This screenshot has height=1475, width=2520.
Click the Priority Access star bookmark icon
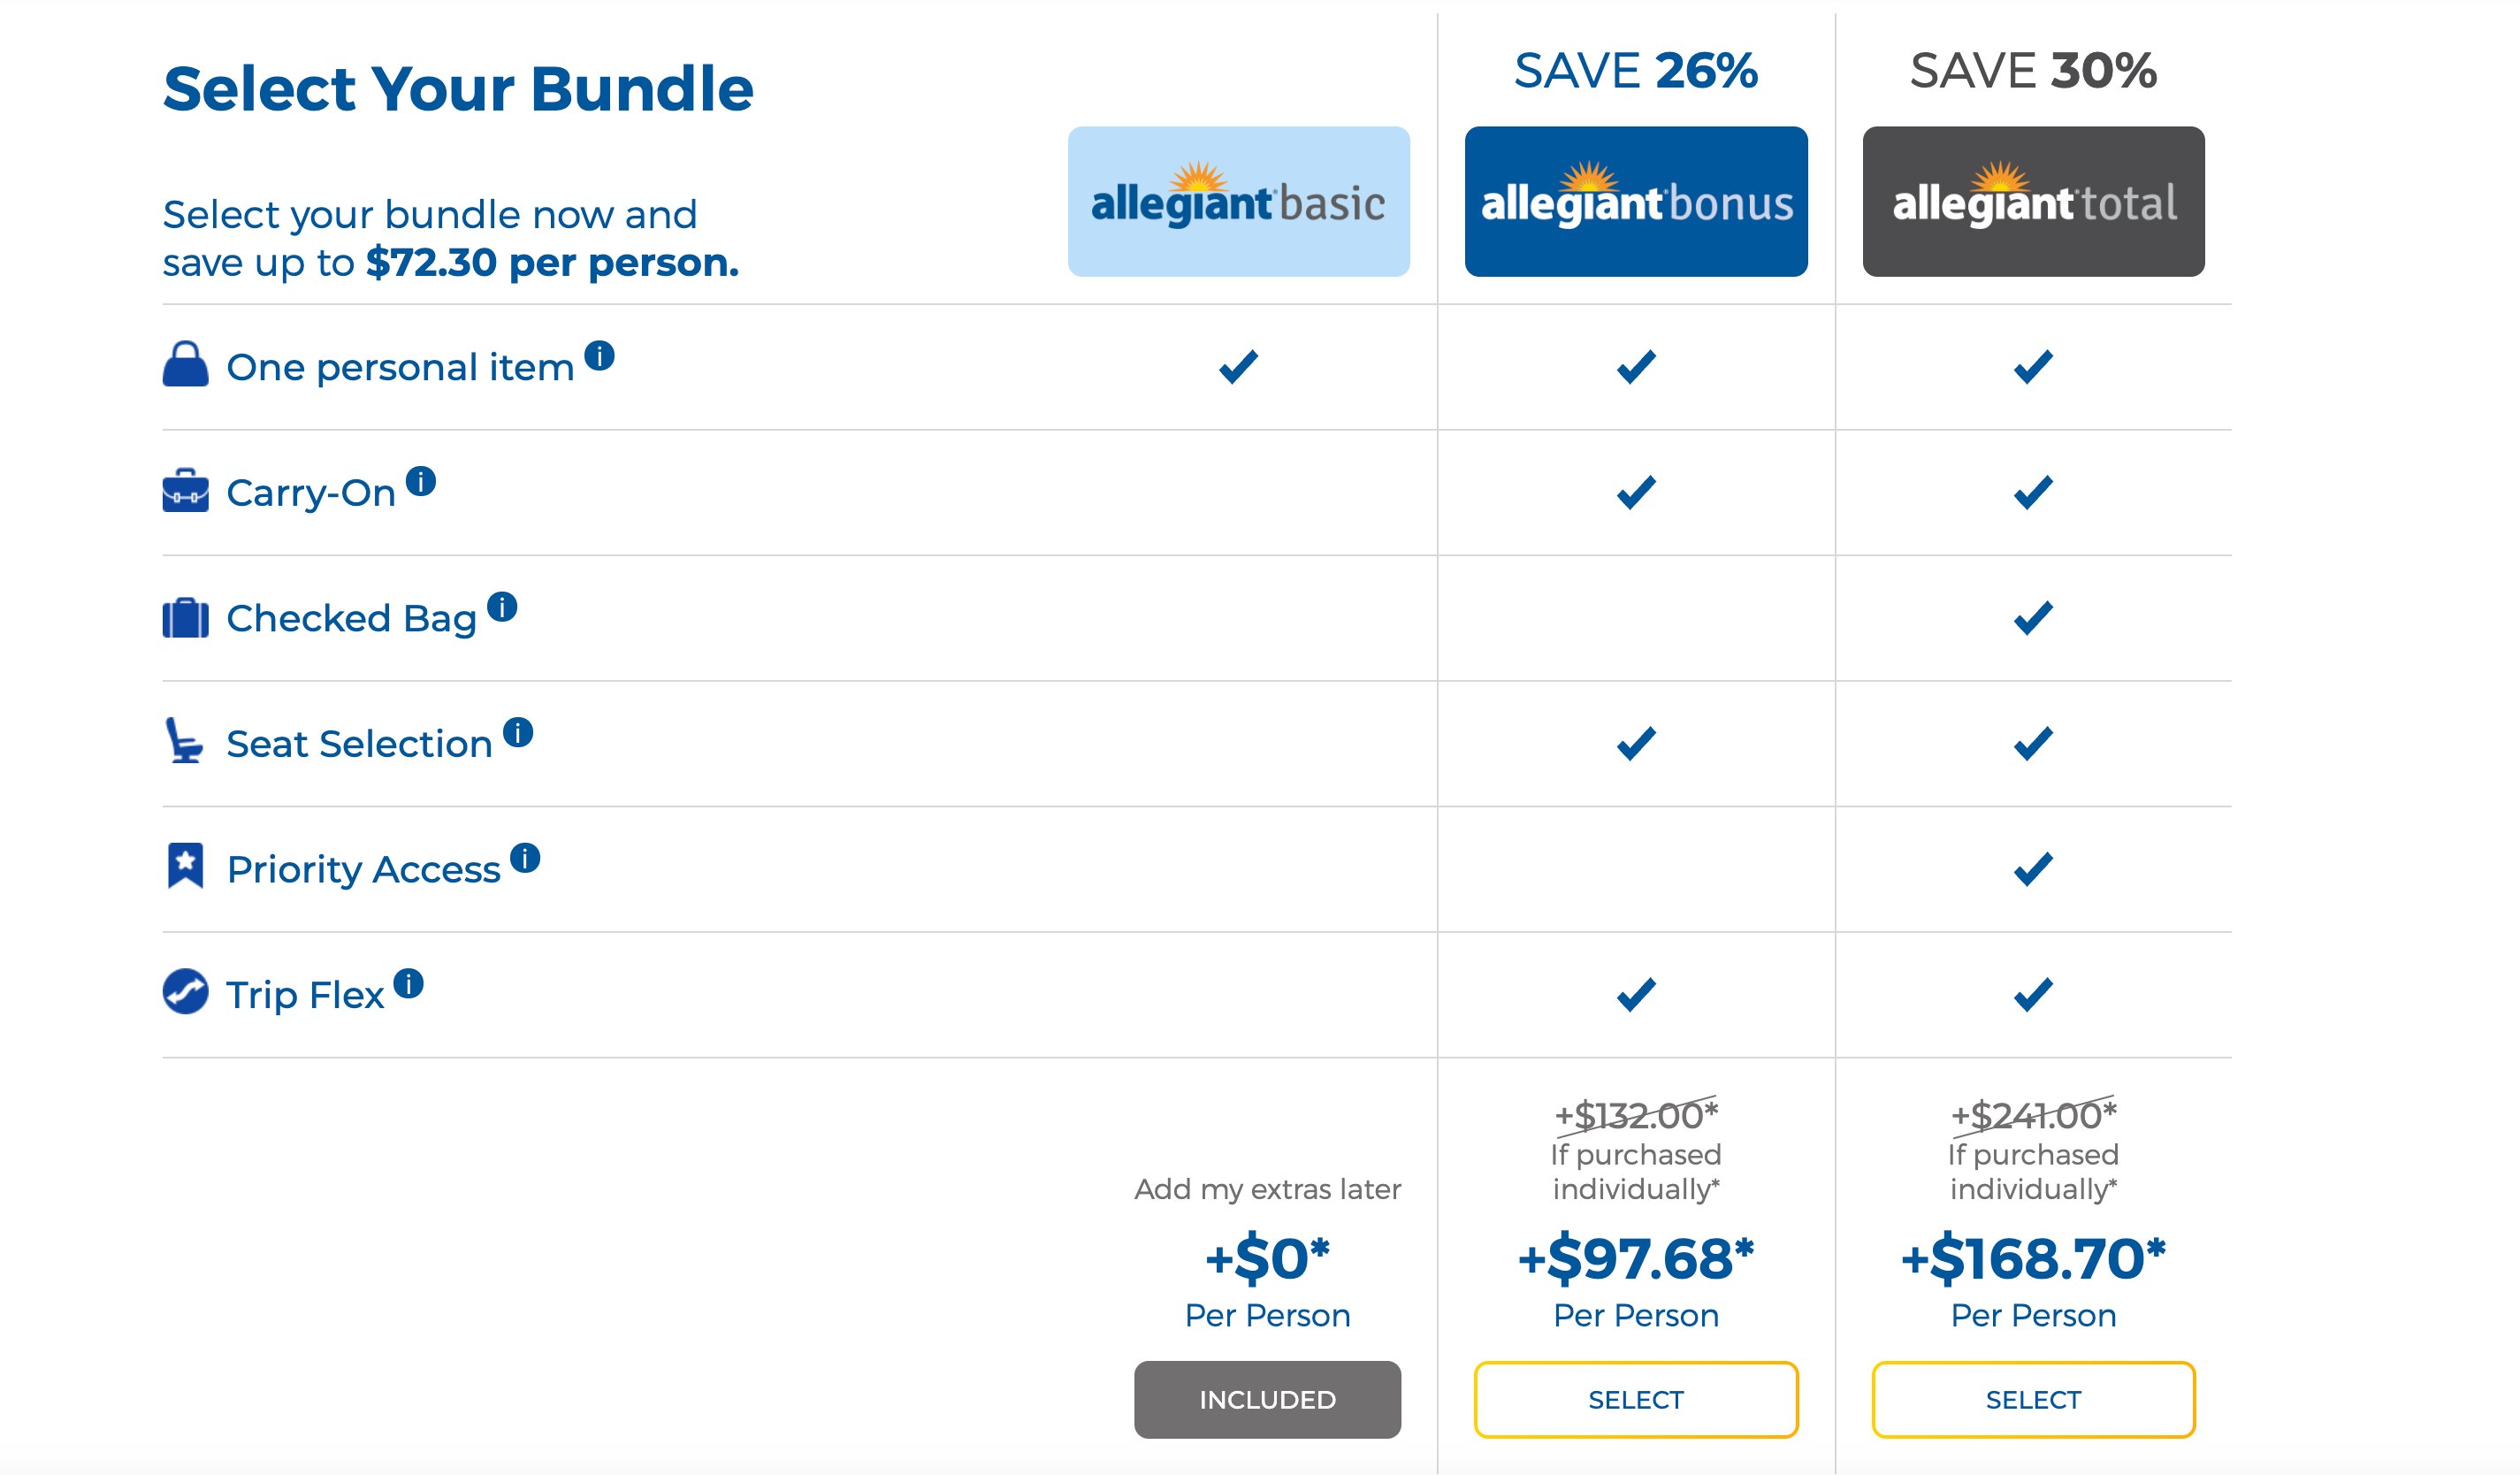[186, 866]
